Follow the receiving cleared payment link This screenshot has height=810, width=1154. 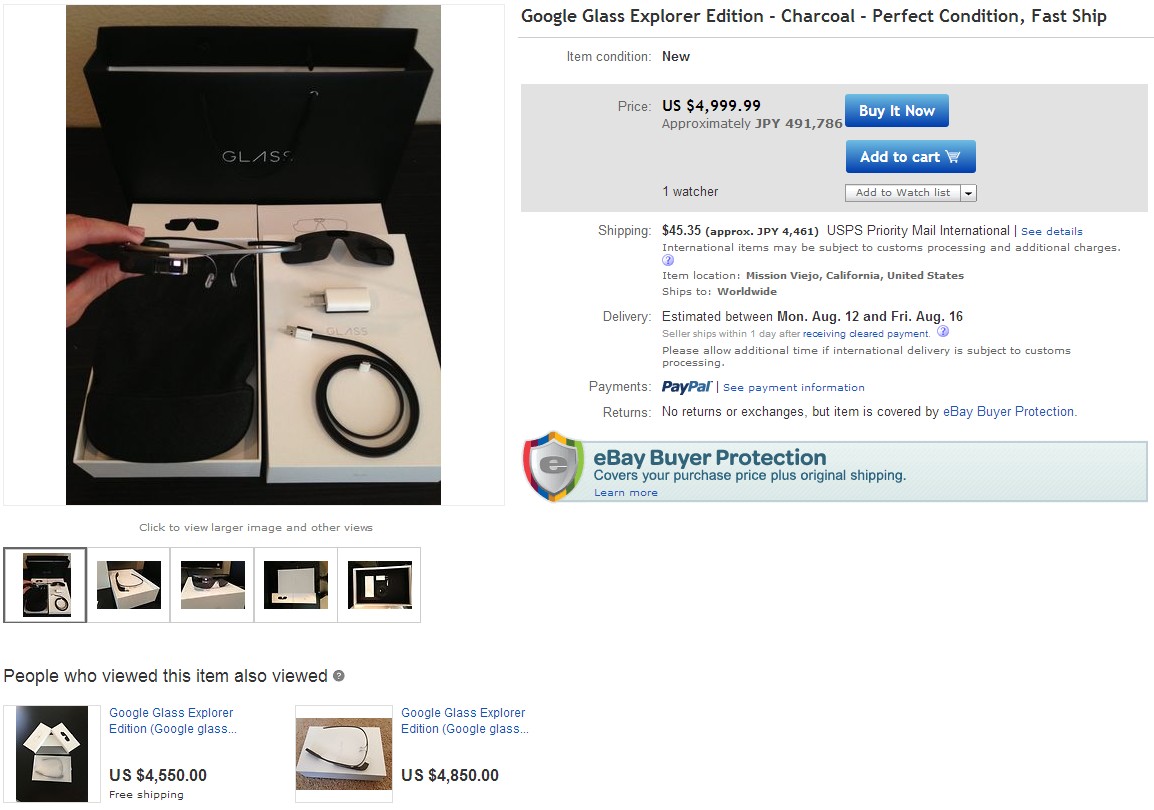pos(866,334)
